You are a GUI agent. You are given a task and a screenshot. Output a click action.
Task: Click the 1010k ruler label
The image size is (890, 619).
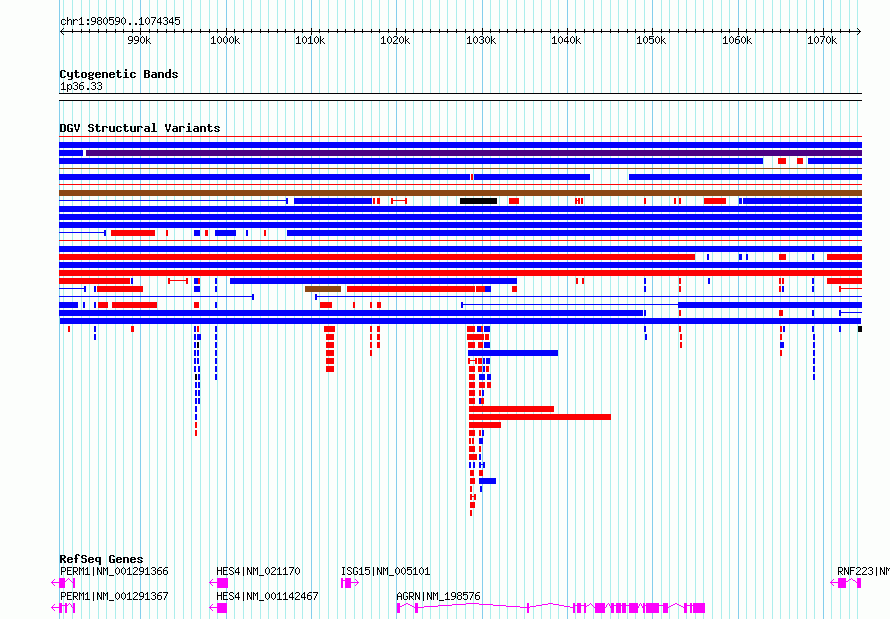click(310, 40)
